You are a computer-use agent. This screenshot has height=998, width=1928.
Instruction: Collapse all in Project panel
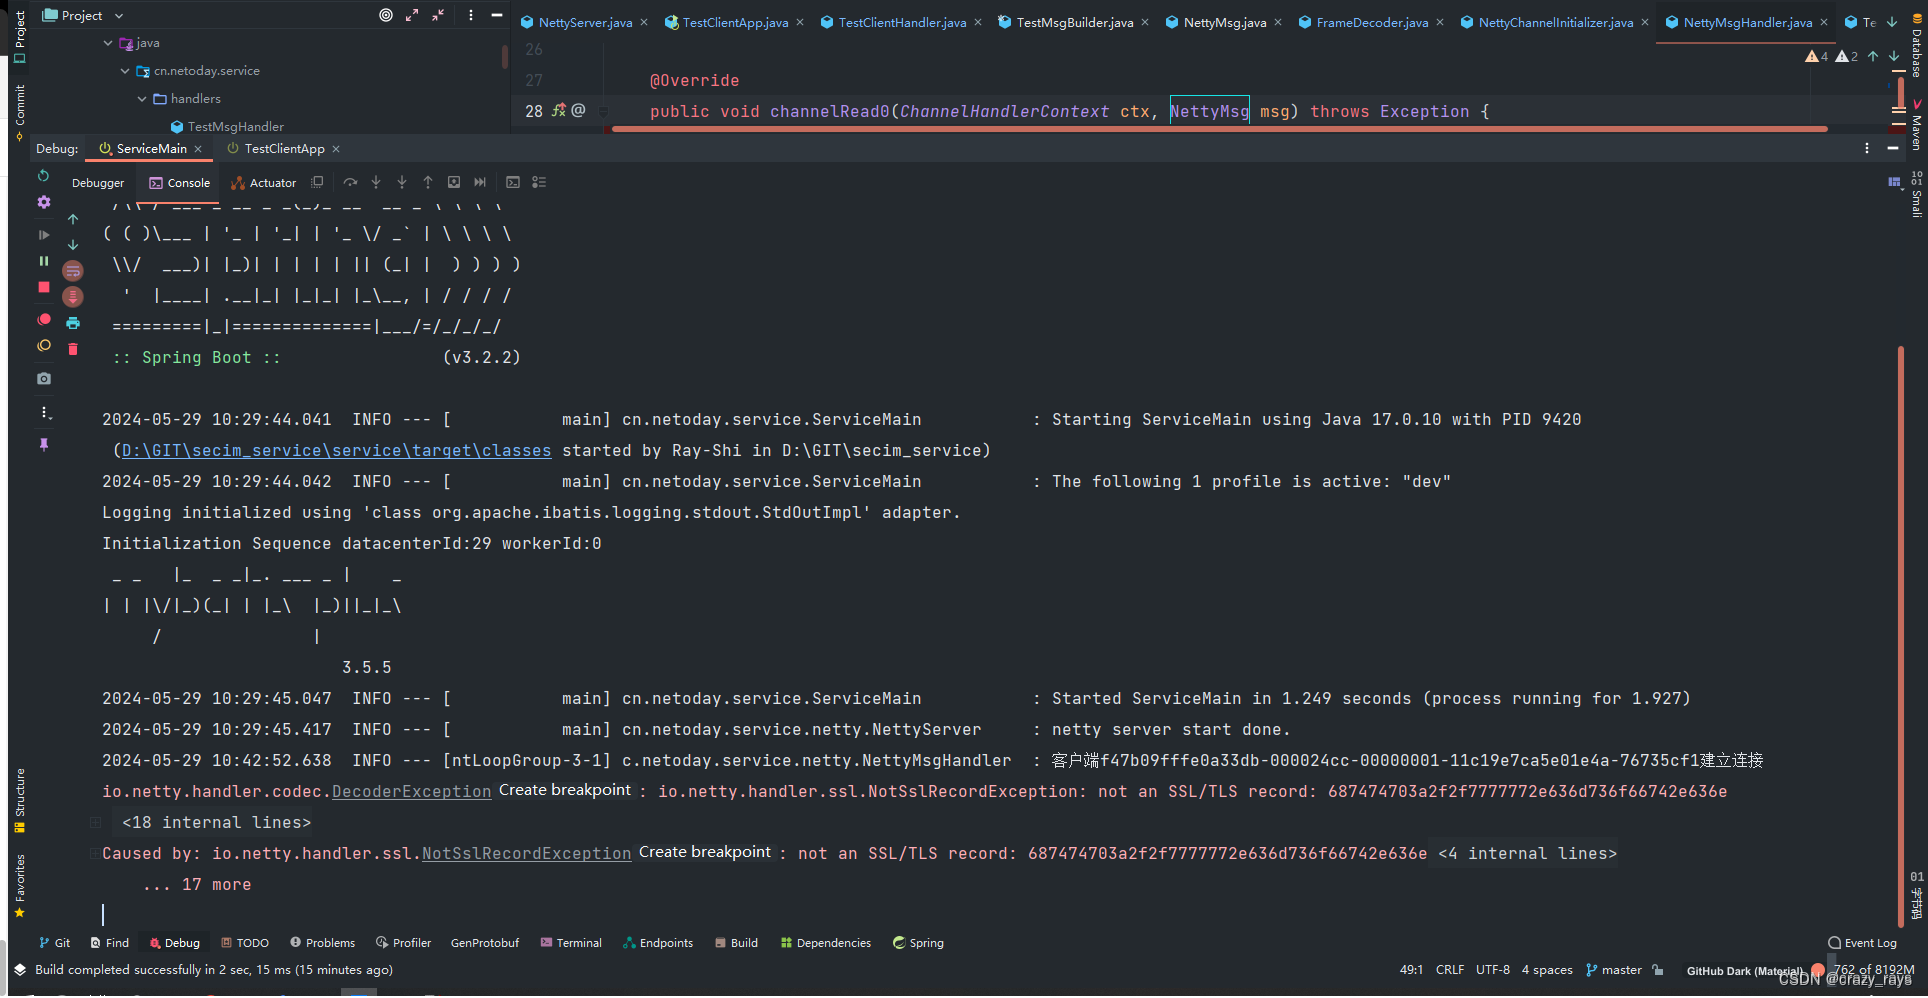pyautogui.click(x=438, y=15)
